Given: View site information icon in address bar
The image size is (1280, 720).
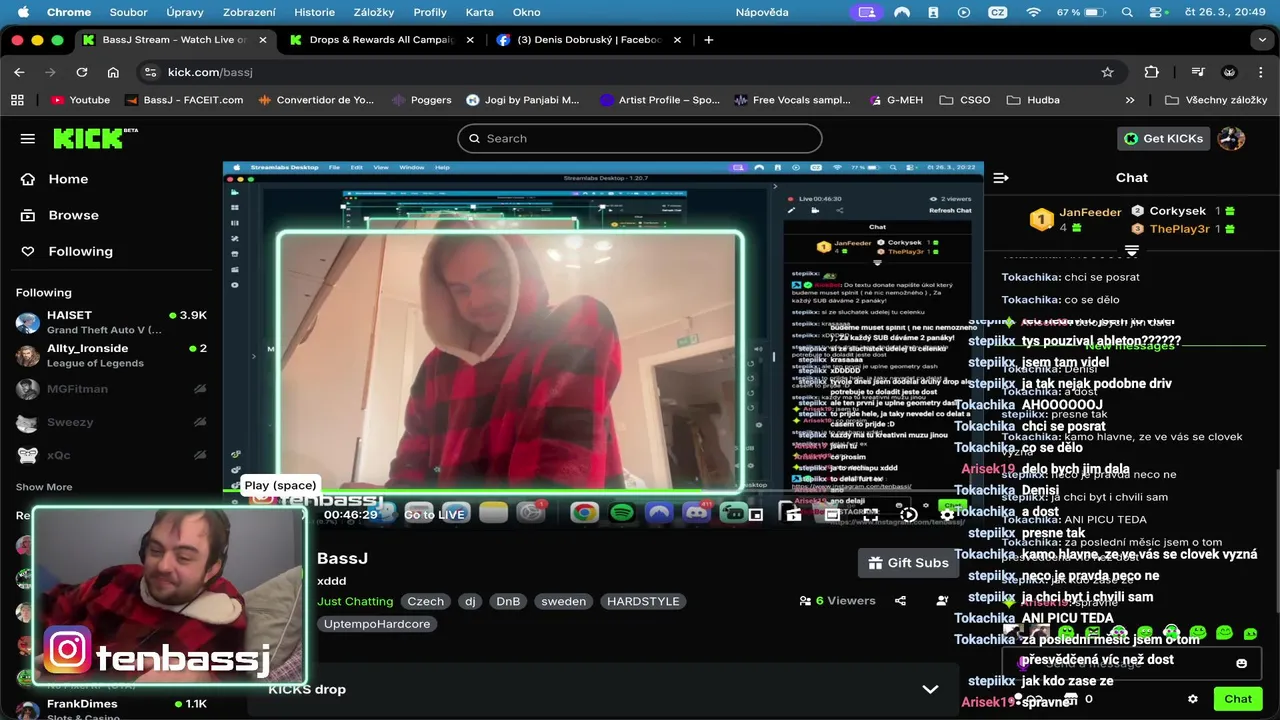Looking at the screenshot, I should tap(150, 72).
